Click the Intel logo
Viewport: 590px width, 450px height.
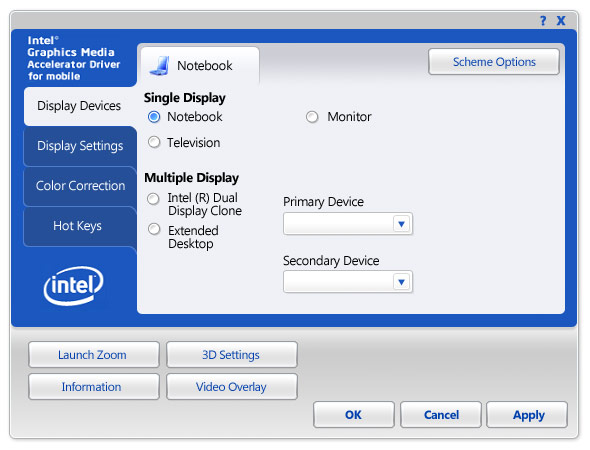coord(74,286)
